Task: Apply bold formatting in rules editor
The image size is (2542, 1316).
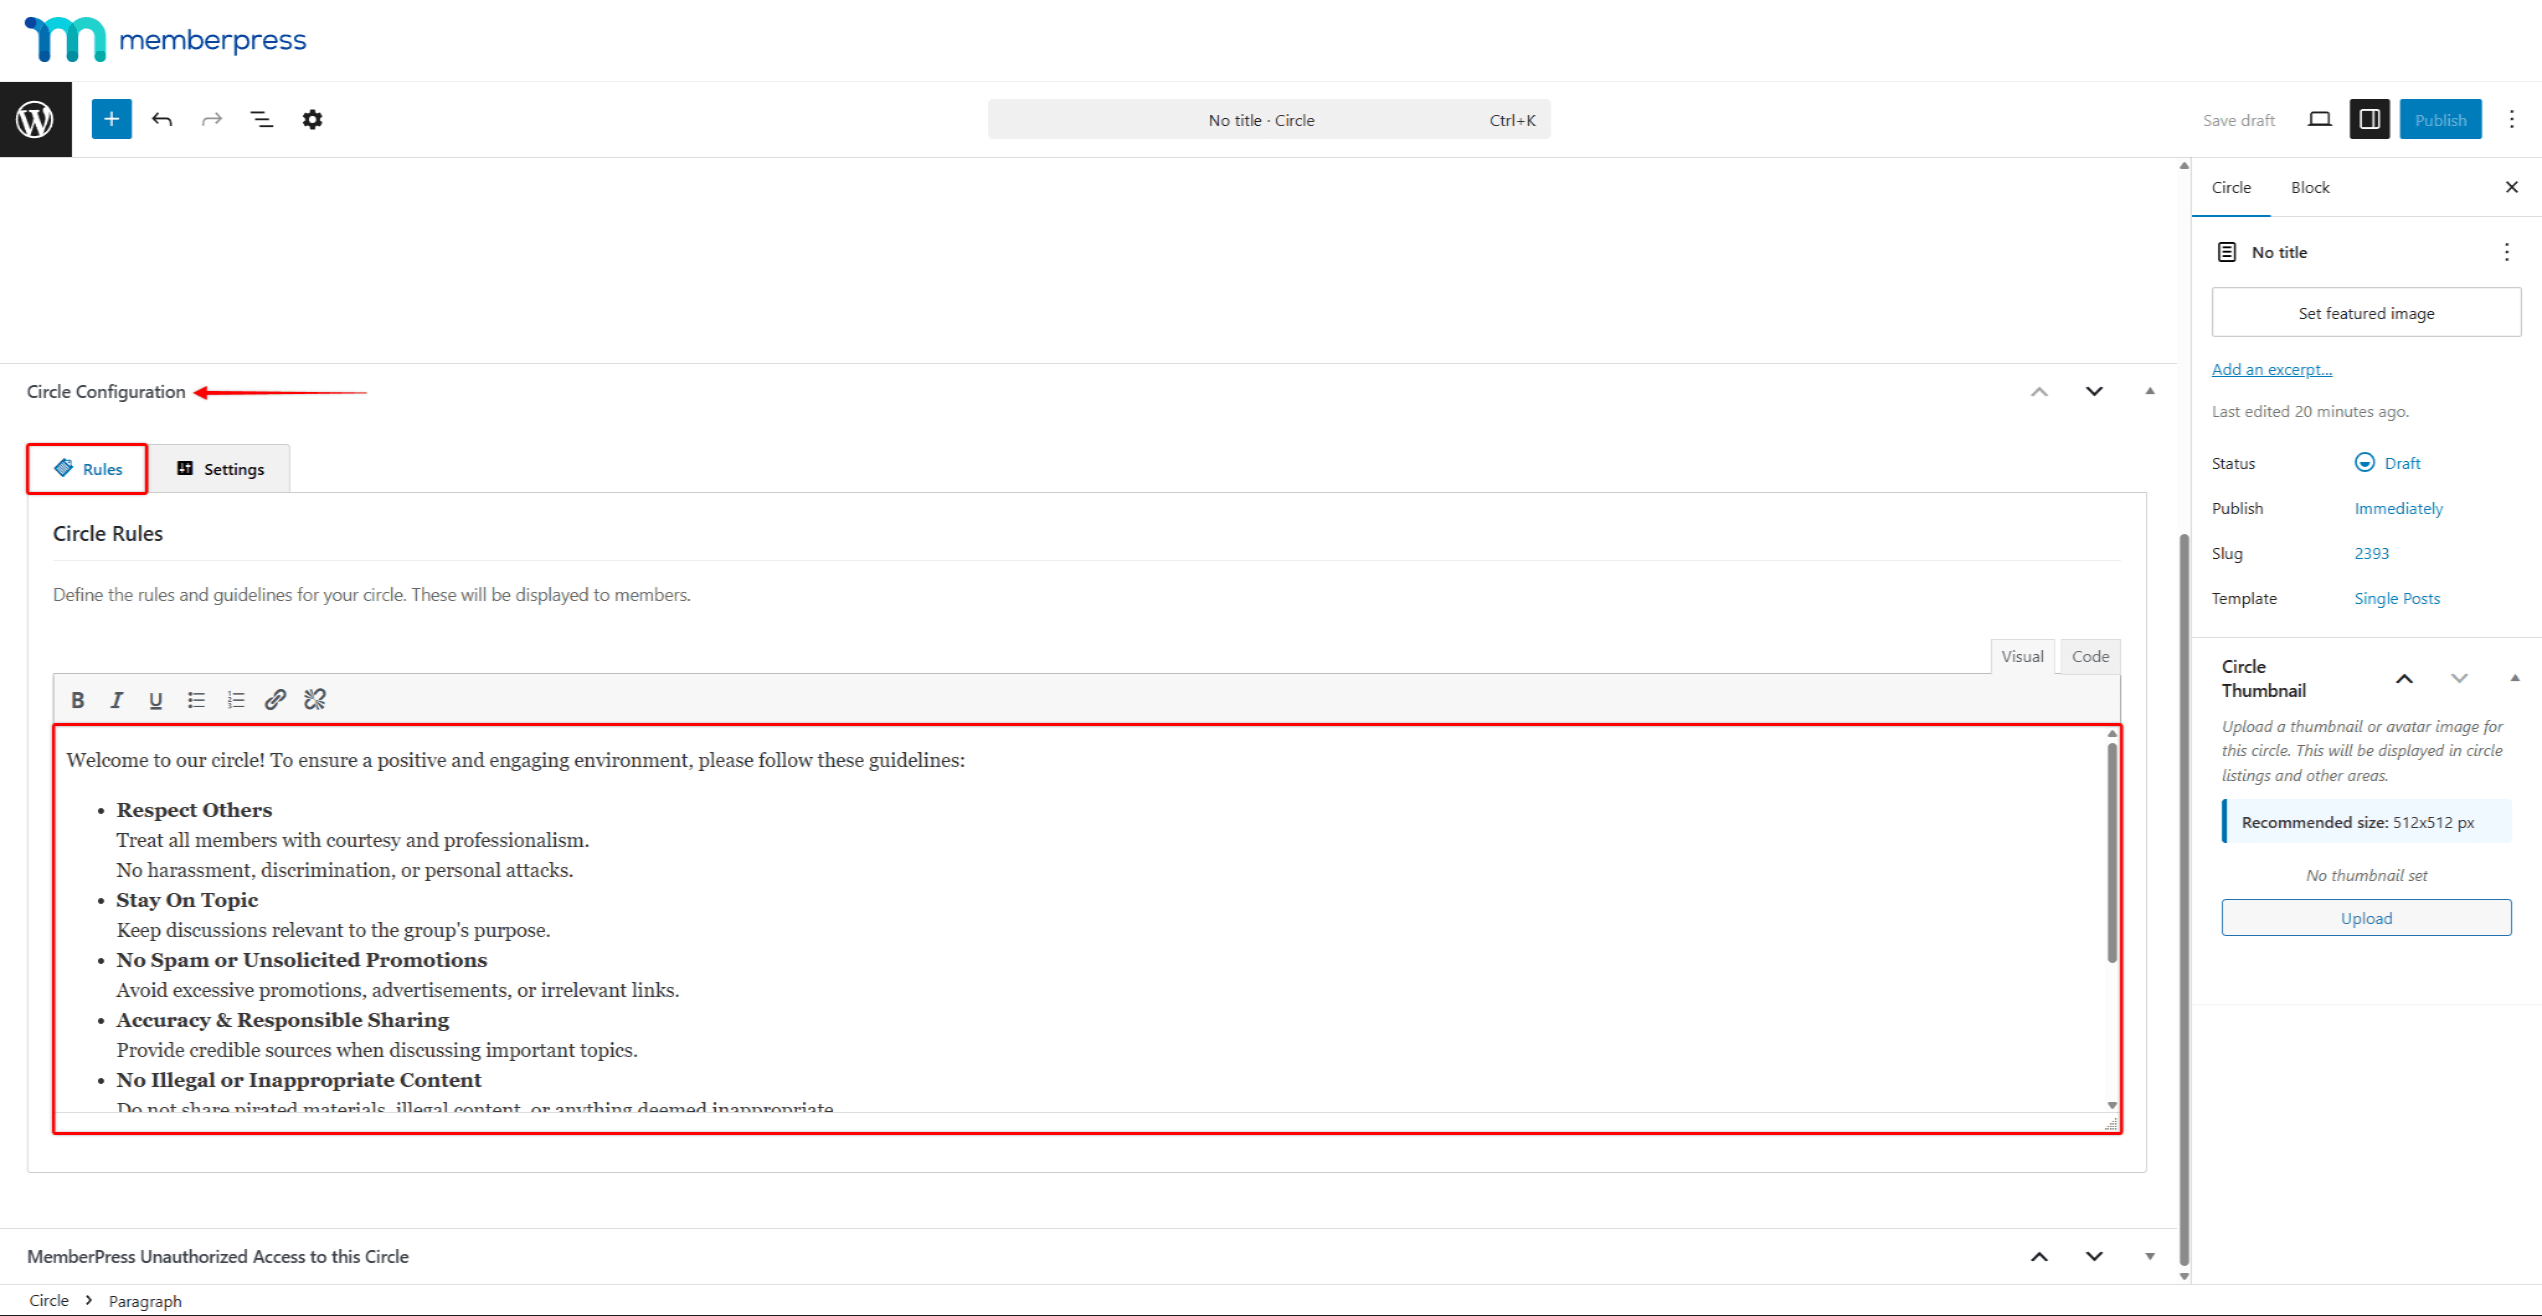Action: [x=77, y=700]
